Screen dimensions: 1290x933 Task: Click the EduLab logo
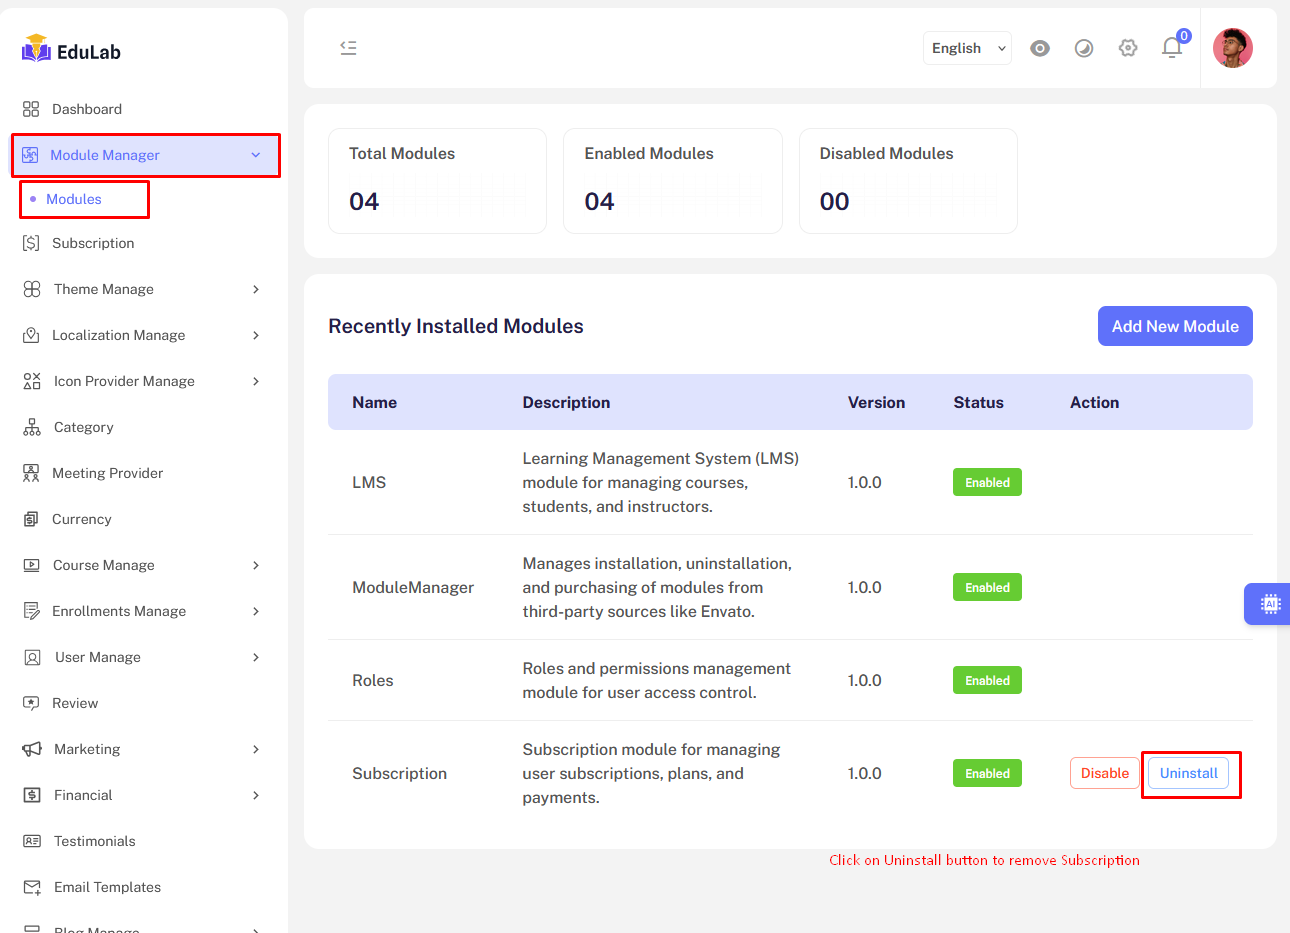(x=70, y=49)
